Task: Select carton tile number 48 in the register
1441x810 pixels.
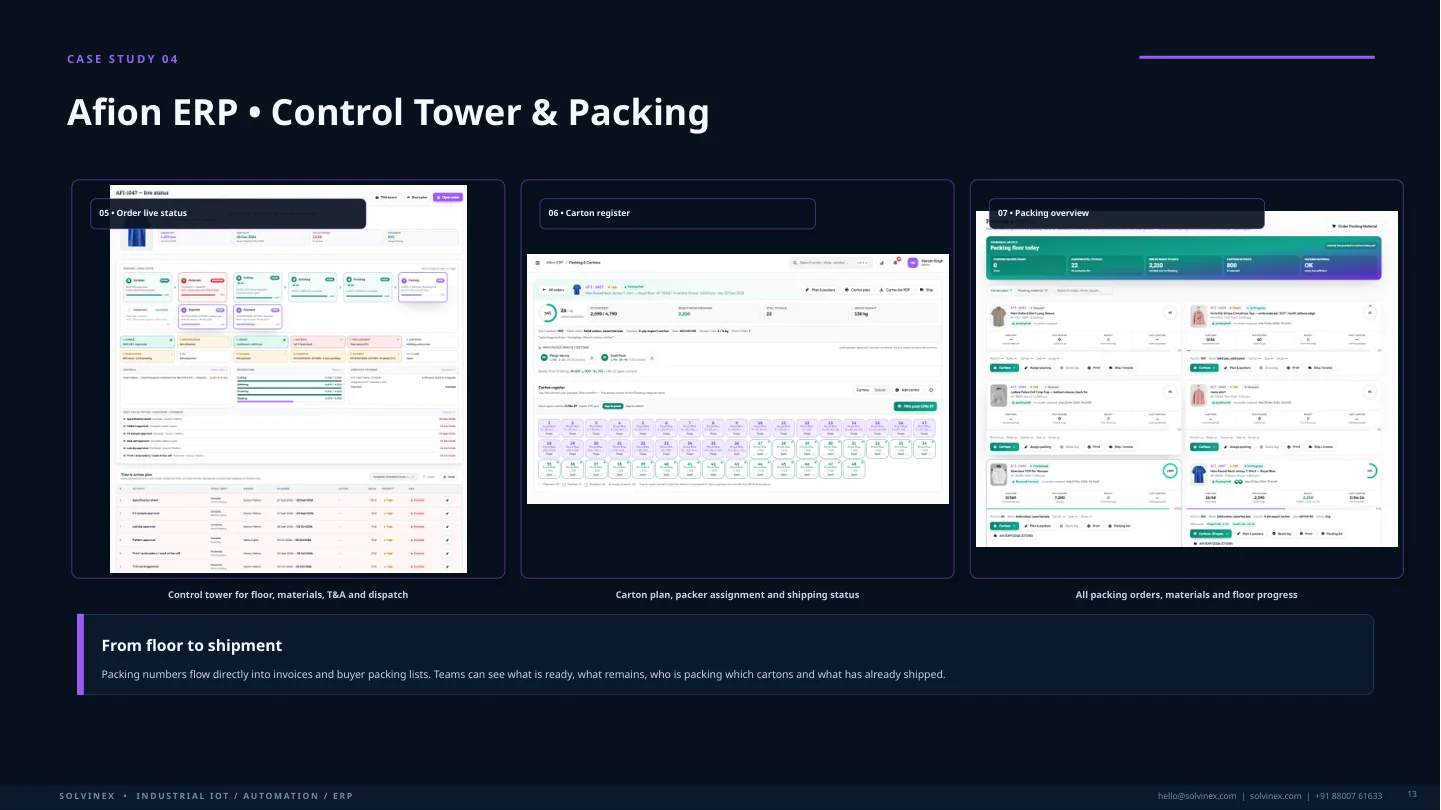Action: click(854, 467)
